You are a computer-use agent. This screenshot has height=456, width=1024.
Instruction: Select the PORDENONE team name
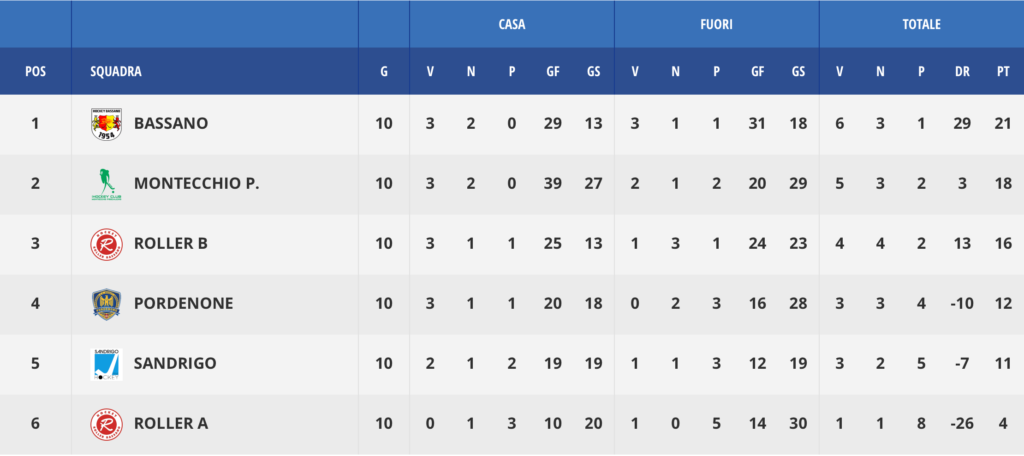183,304
